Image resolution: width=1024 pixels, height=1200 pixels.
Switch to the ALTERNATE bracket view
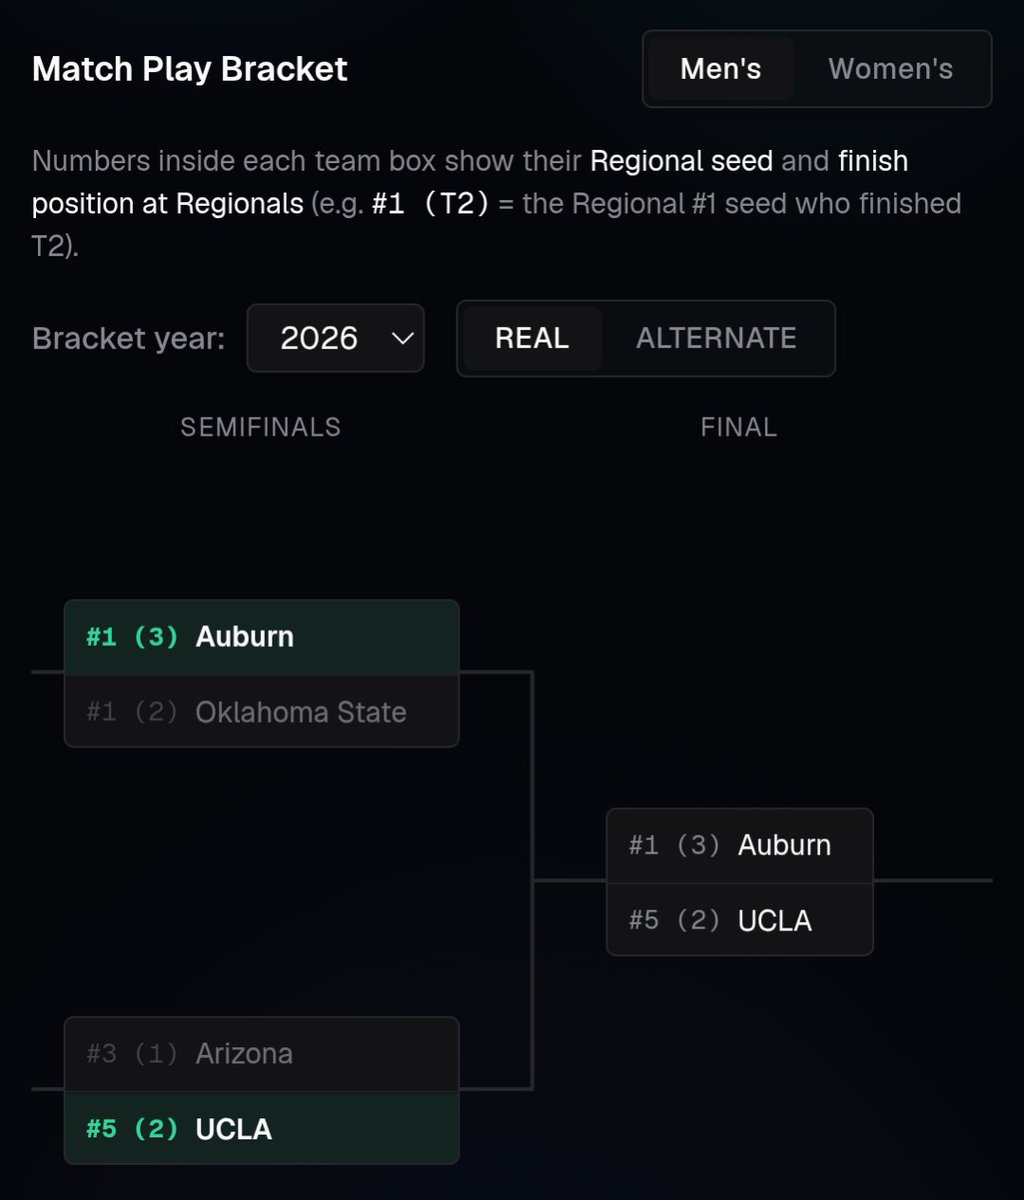coord(716,338)
